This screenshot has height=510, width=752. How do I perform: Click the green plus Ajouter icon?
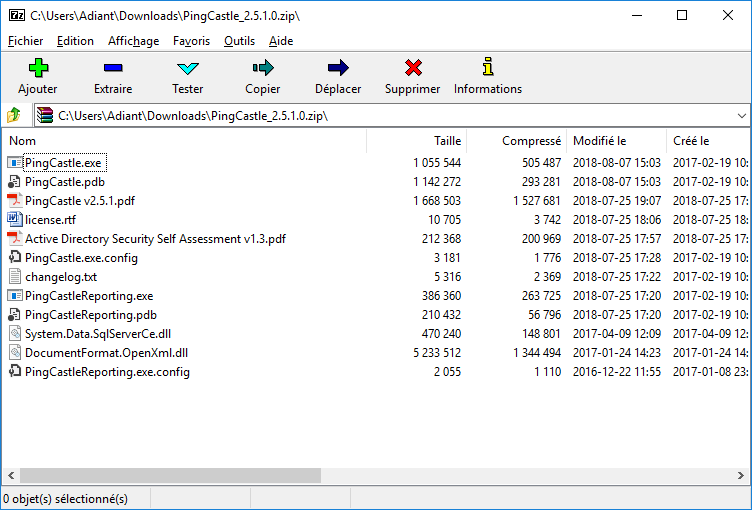click(x=38, y=68)
